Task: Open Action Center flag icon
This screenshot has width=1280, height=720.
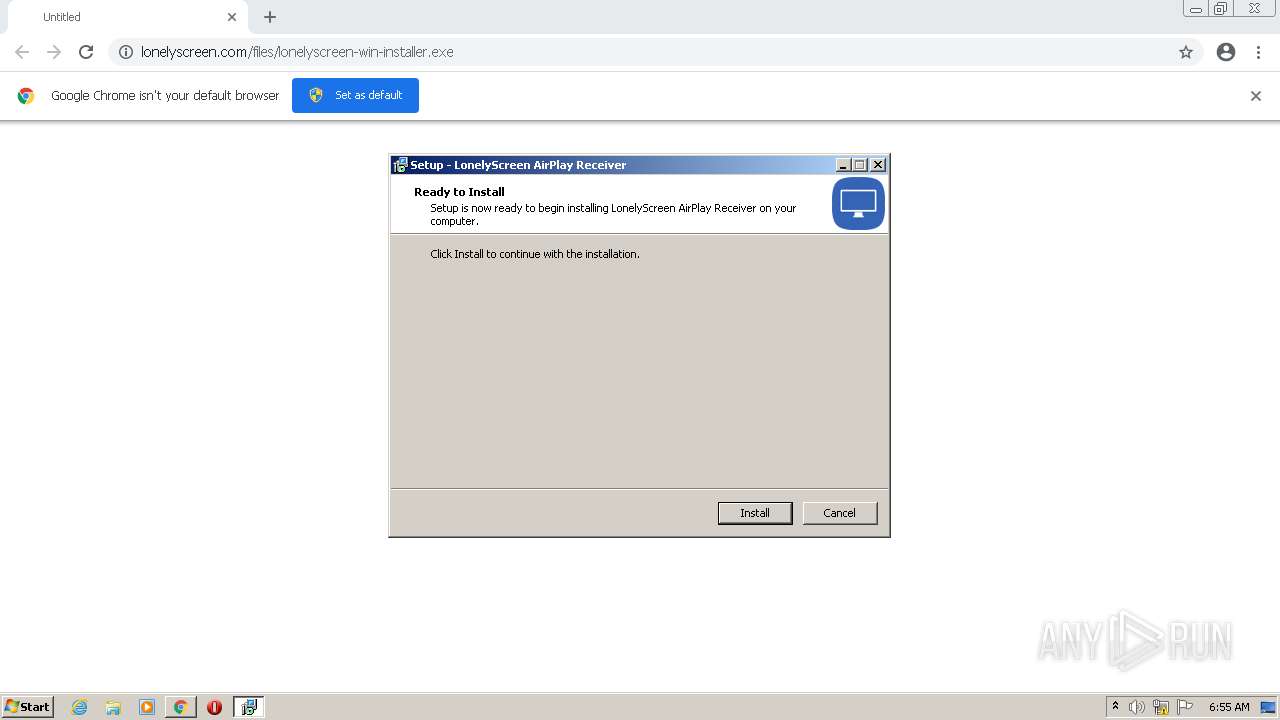Action: pos(1185,707)
